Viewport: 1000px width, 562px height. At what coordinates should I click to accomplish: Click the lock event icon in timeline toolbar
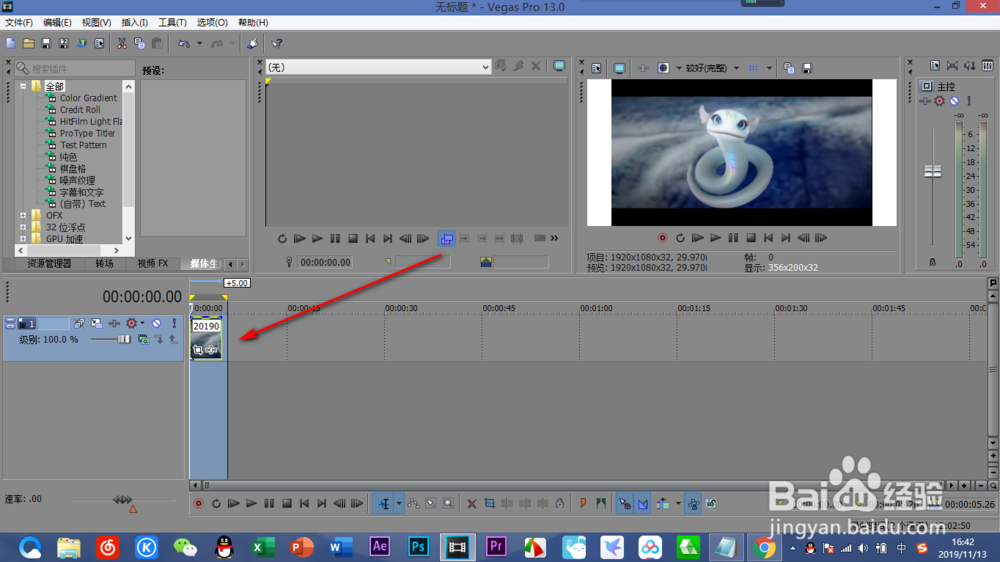point(559,504)
